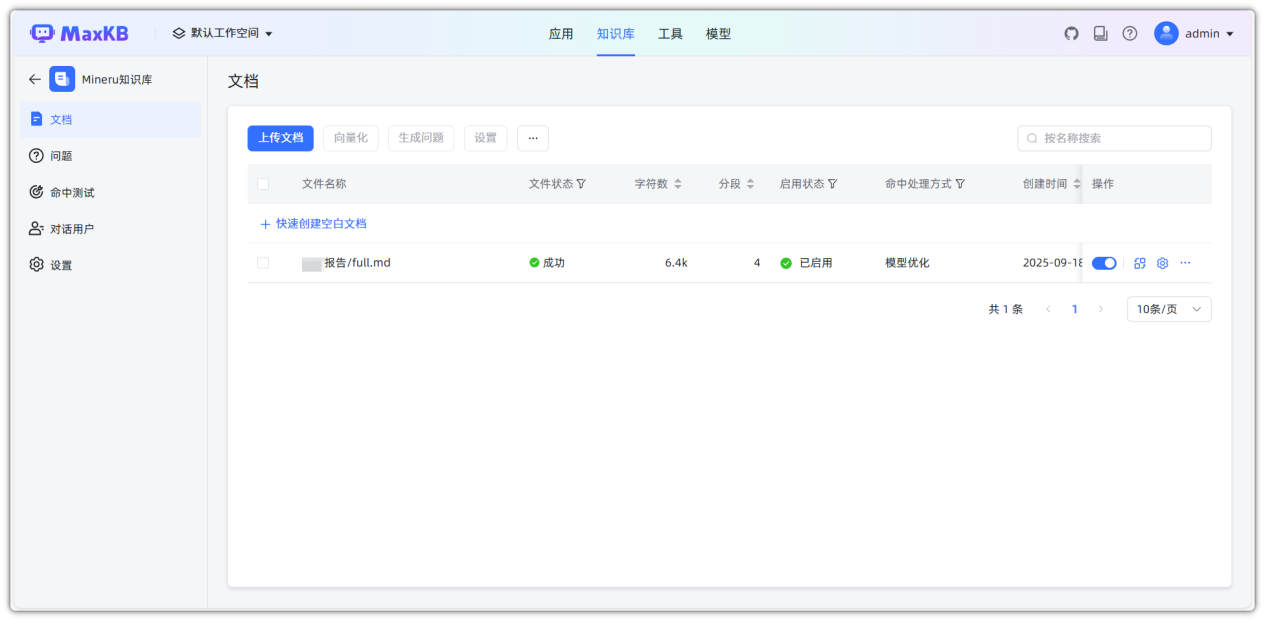The image size is (1265, 621).
Task: Open the documentation book icon
Action: [x=1100, y=34]
